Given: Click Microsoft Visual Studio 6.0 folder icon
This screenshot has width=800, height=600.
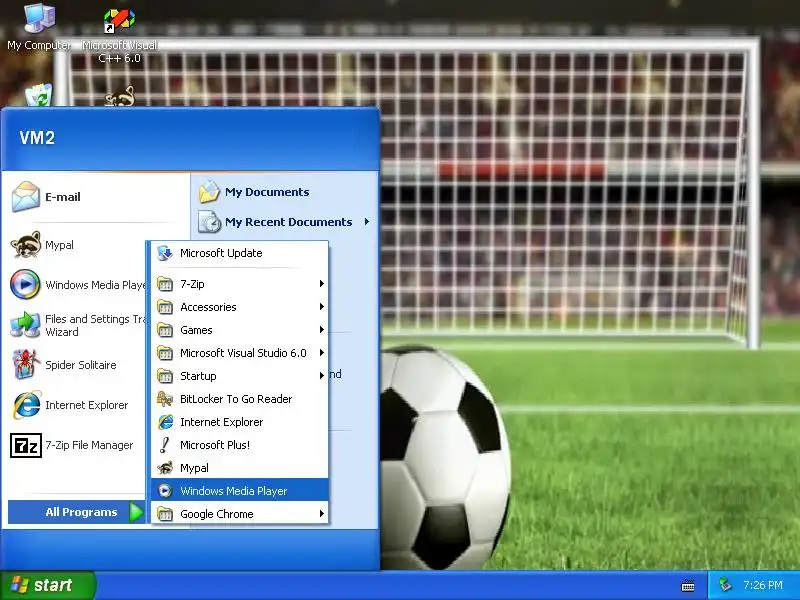Looking at the screenshot, I should click(x=165, y=353).
